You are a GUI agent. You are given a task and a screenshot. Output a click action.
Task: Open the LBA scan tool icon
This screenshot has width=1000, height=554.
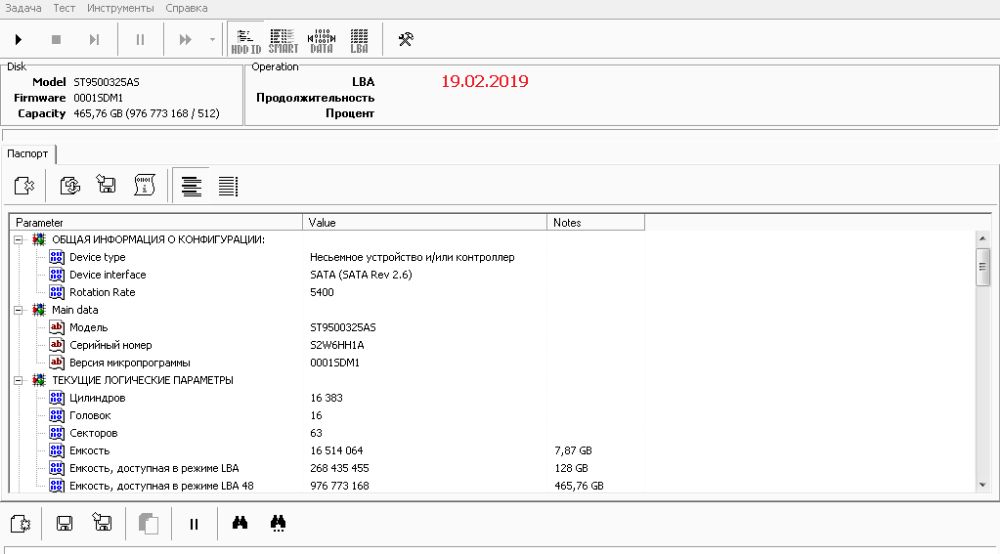click(x=359, y=41)
